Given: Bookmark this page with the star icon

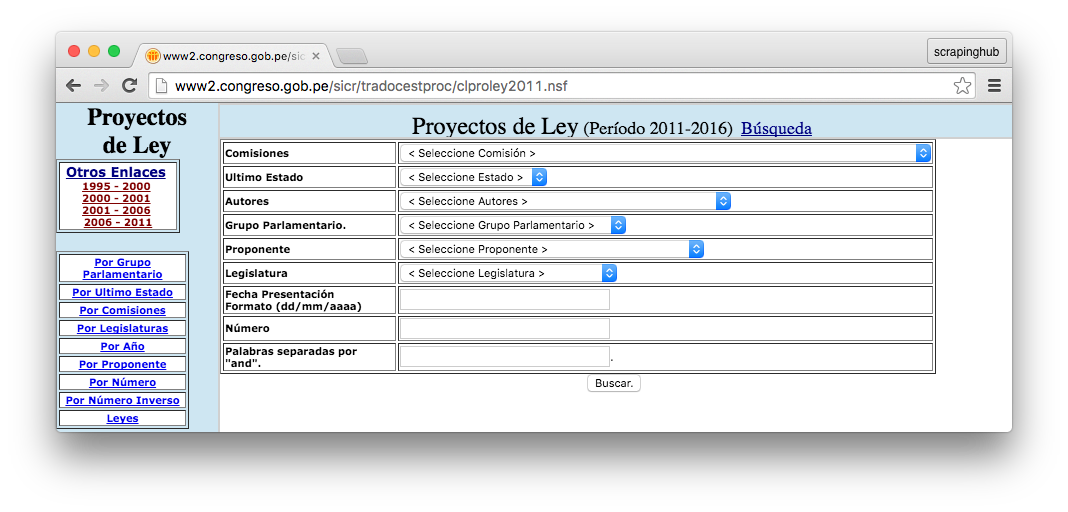Looking at the screenshot, I should tap(962, 86).
